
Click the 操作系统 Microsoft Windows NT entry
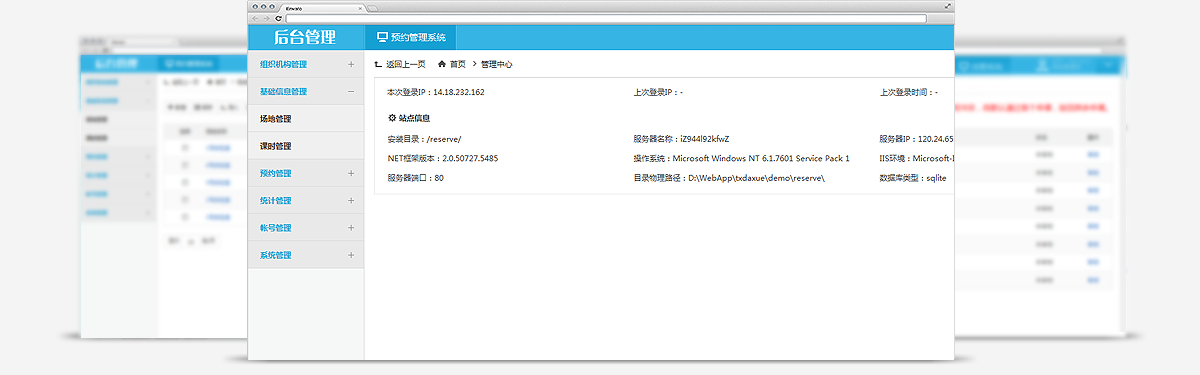pos(741,158)
